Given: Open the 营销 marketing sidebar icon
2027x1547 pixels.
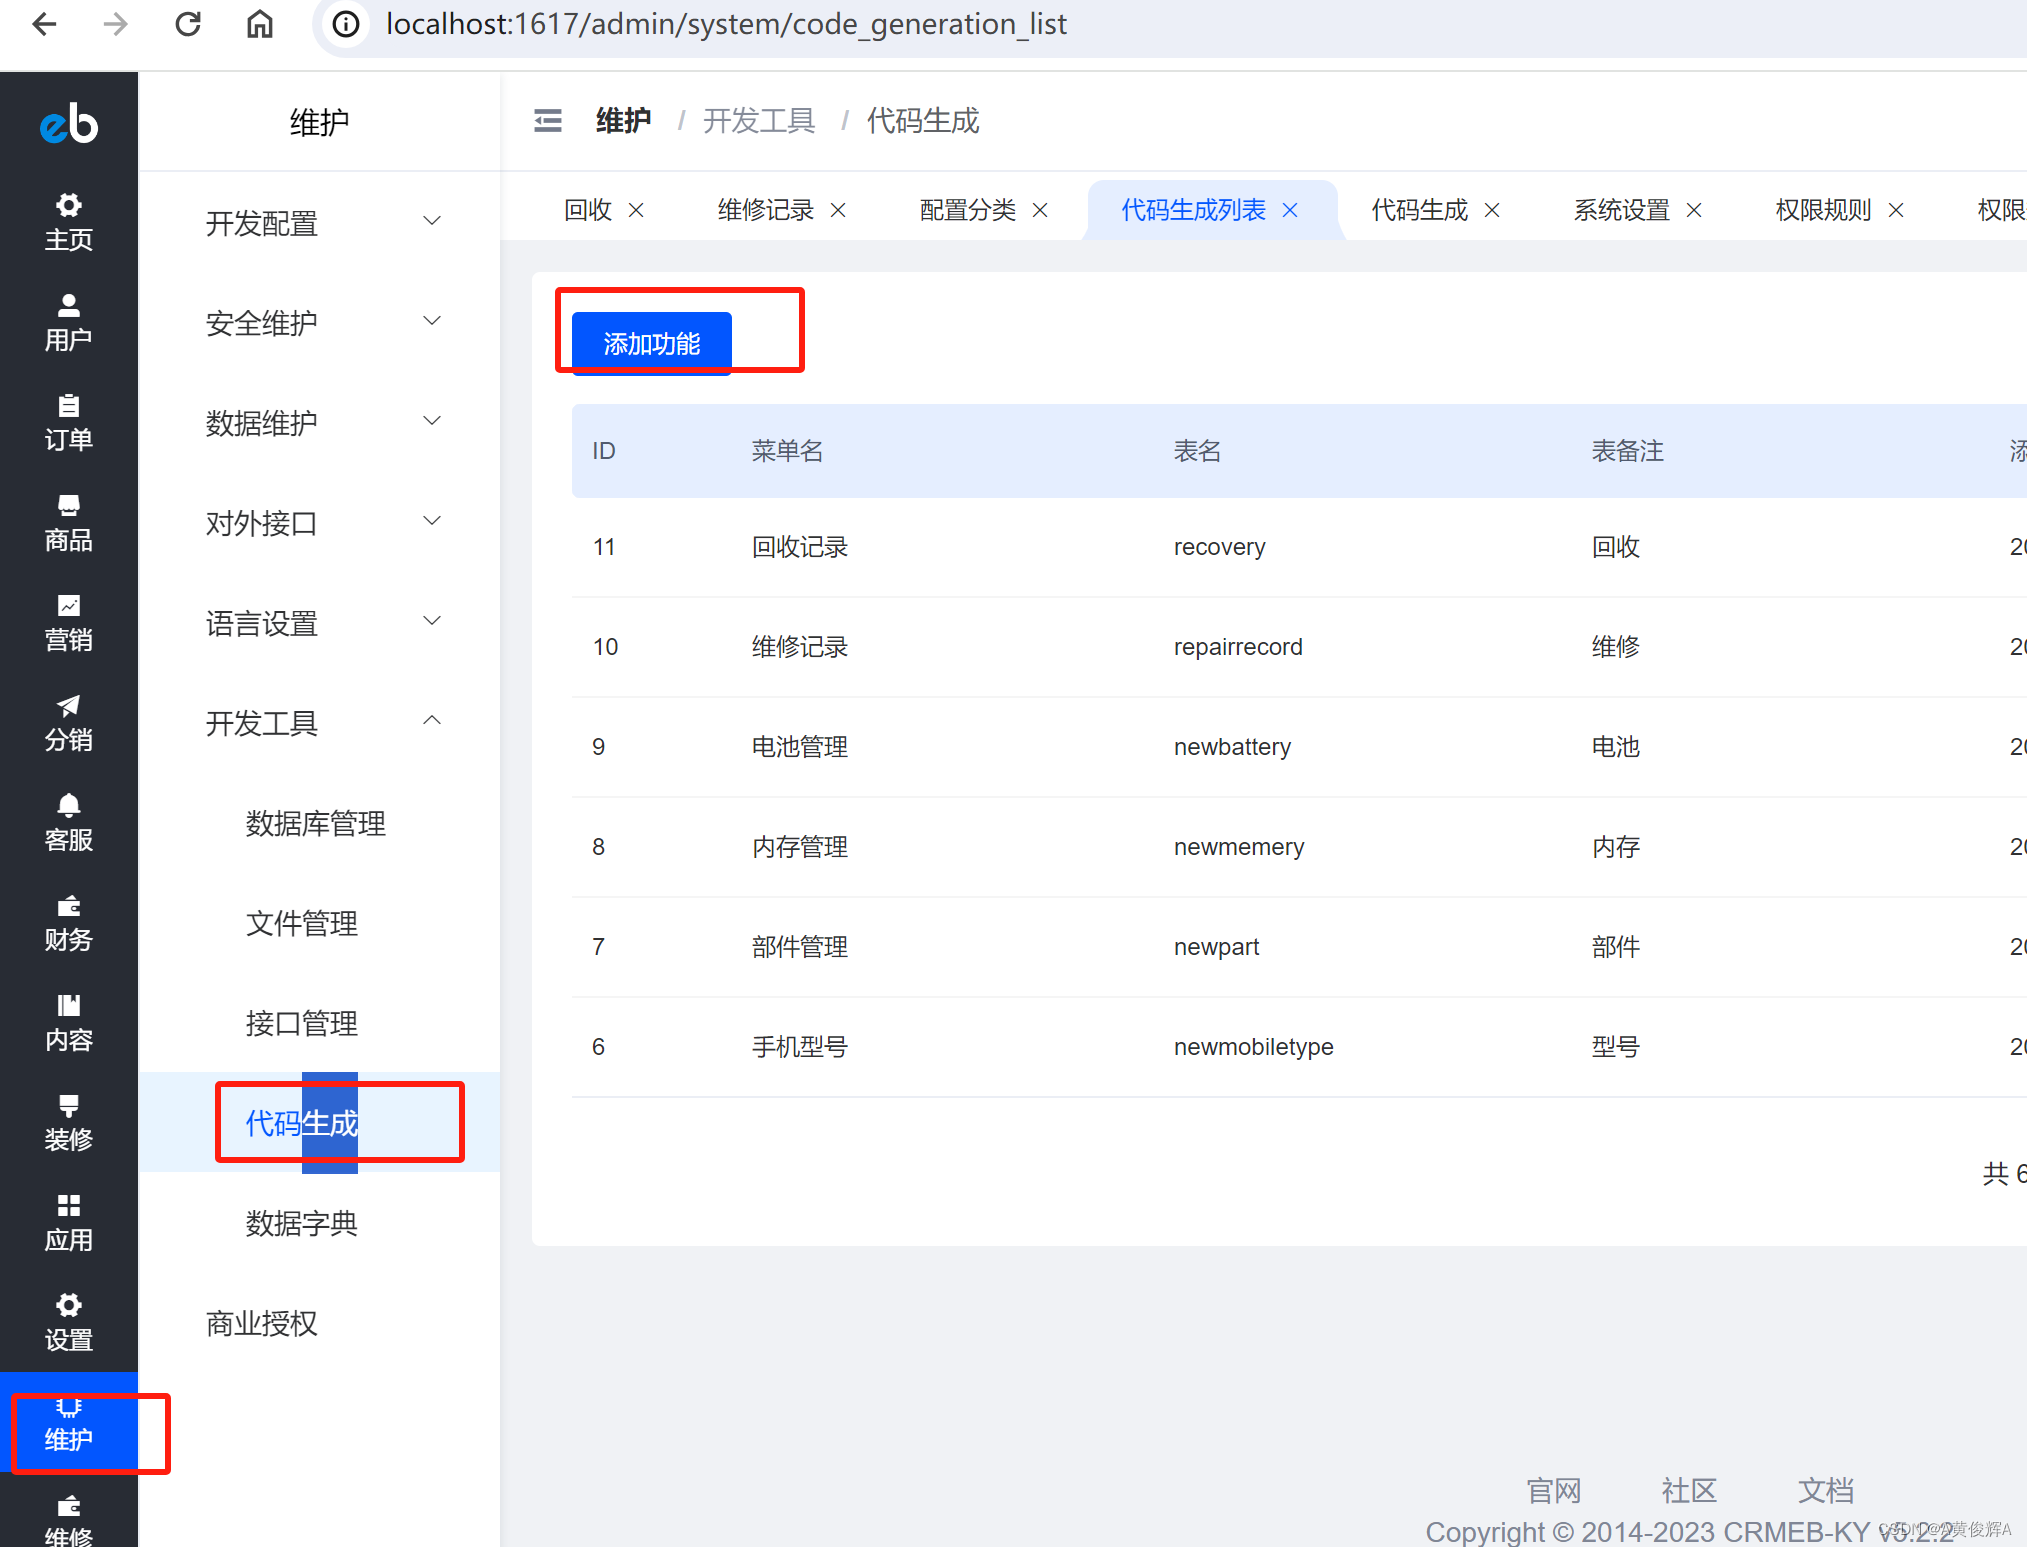Looking at the screenshot, I should pos(69,622).
